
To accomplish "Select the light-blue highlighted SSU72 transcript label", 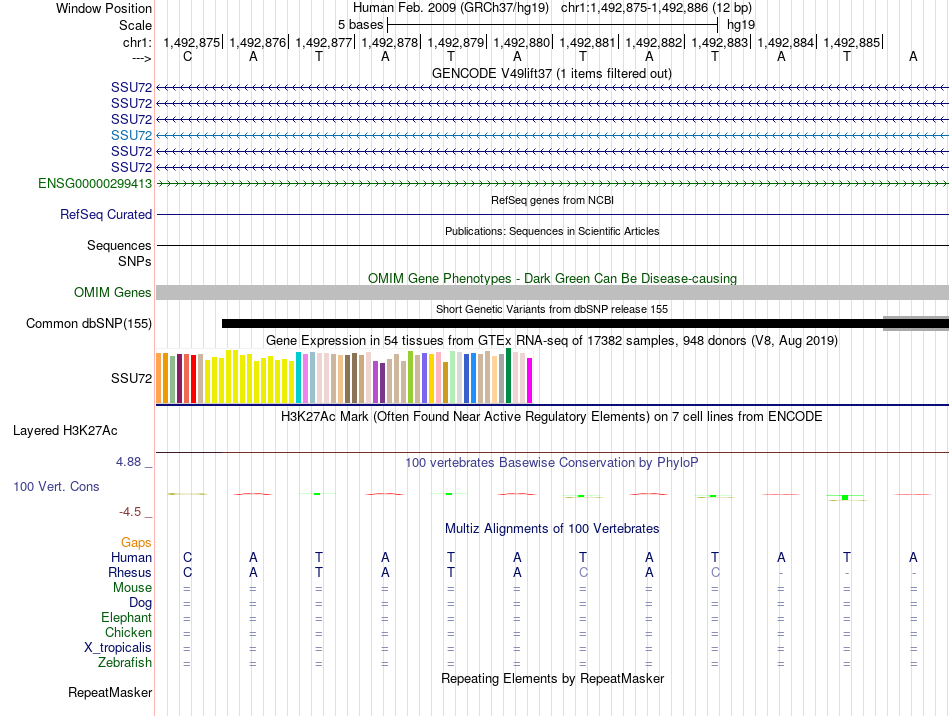I will pyautogui.click(x=131, y=135).
